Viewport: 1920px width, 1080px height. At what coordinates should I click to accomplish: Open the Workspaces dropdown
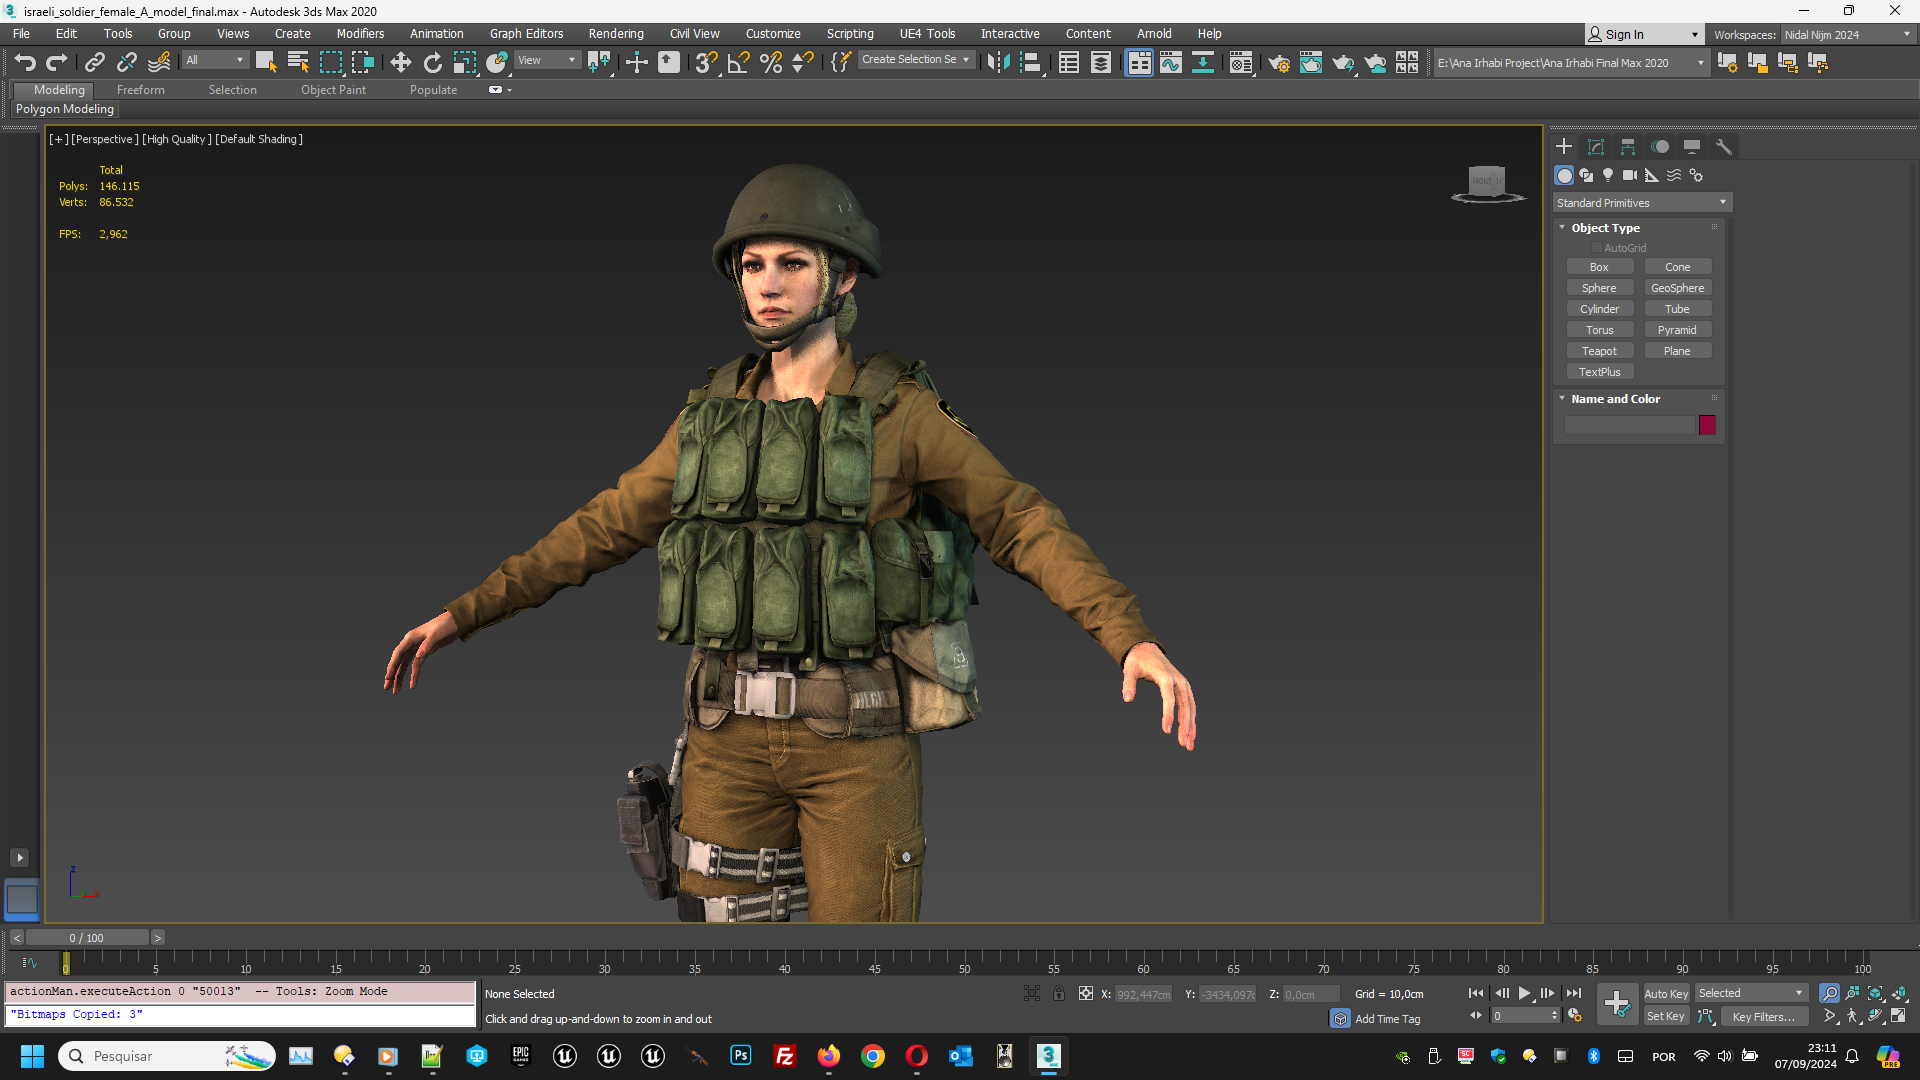1847,35
